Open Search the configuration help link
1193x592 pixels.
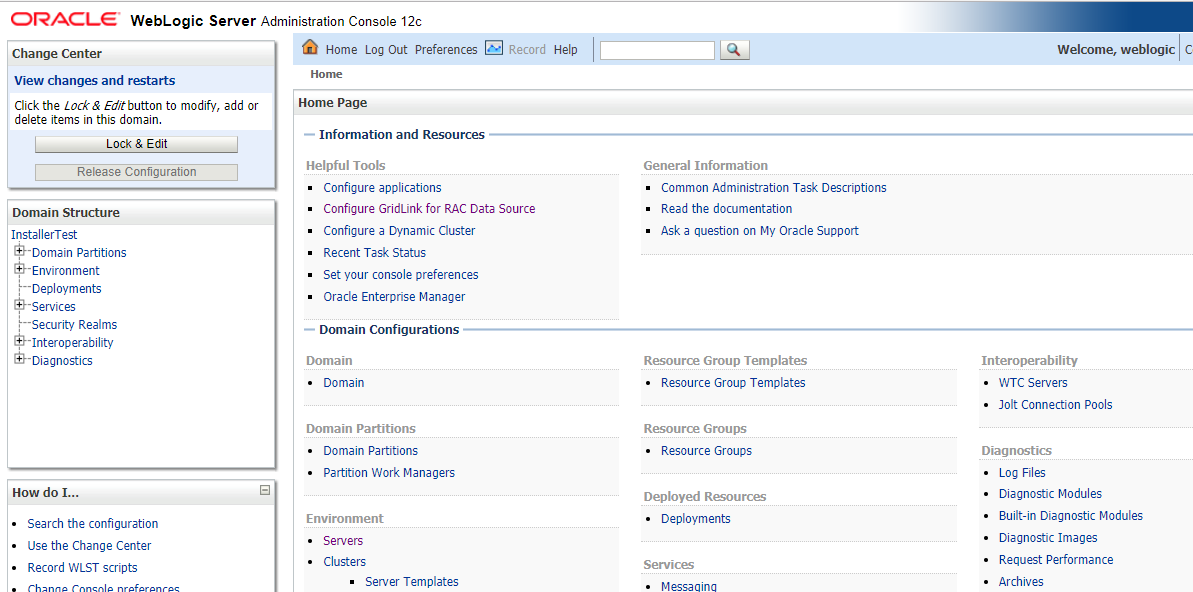tap(93, 524)
